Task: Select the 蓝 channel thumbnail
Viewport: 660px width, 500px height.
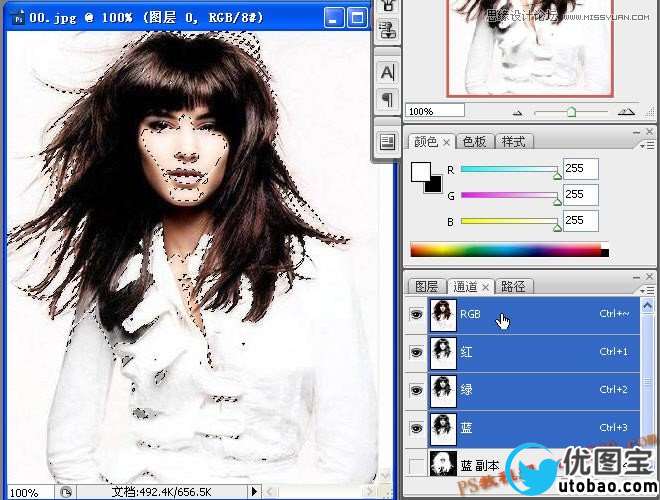Action: coord(443,428)
